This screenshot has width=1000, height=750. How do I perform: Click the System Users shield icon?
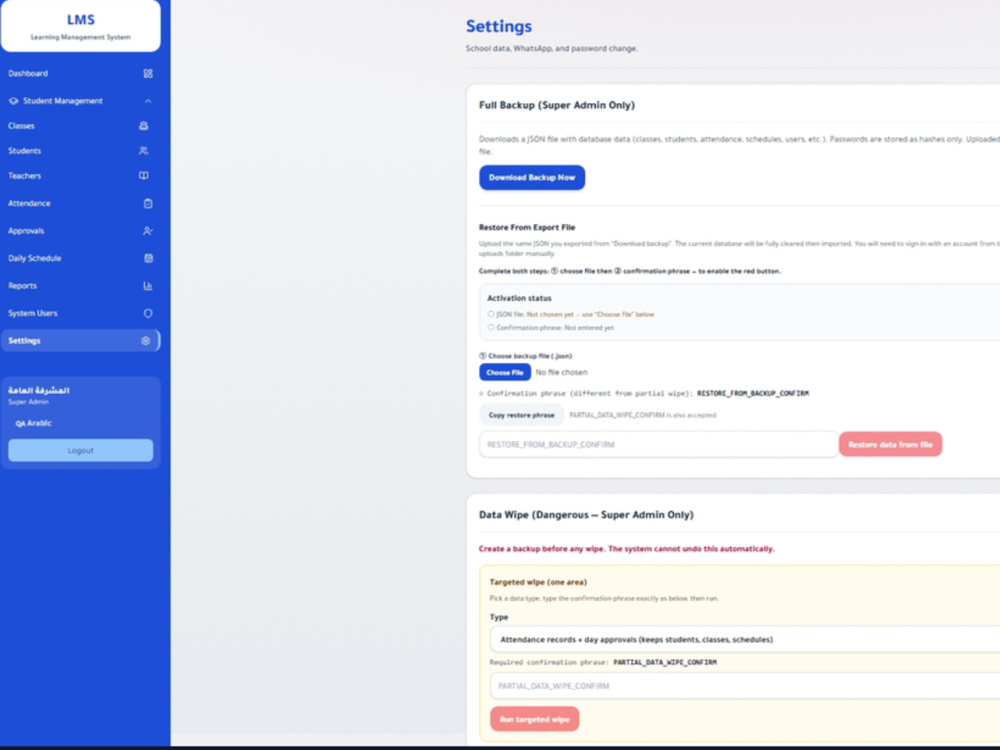(x=148, y=313)
